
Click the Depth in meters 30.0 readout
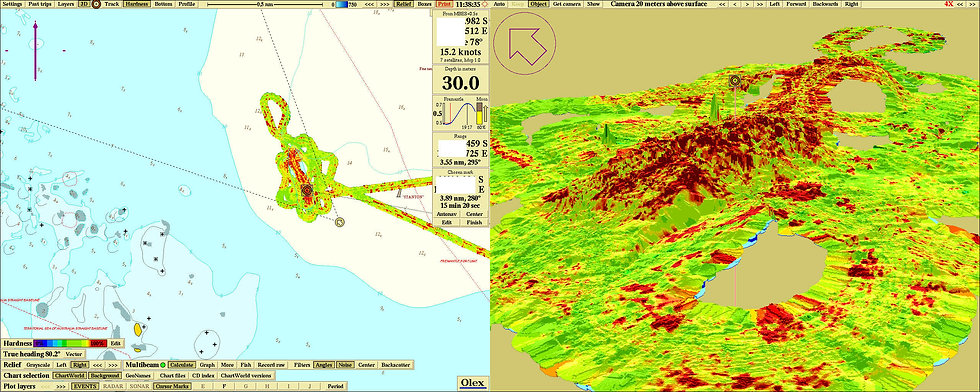(x=461, y=83)
